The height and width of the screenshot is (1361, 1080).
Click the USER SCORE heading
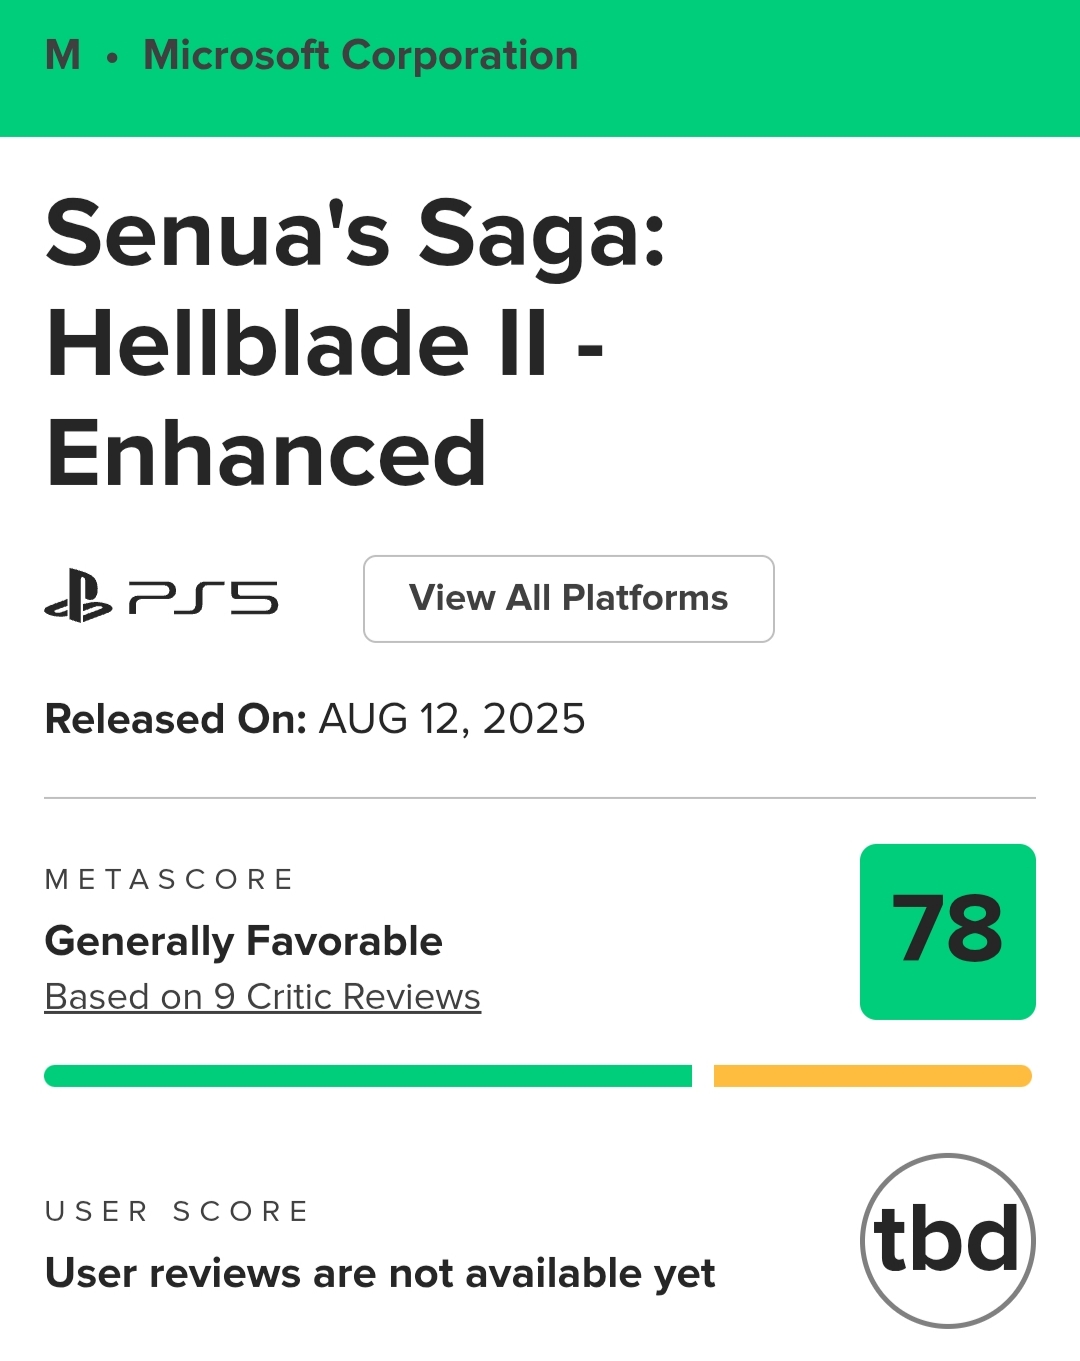point(177,1212)
